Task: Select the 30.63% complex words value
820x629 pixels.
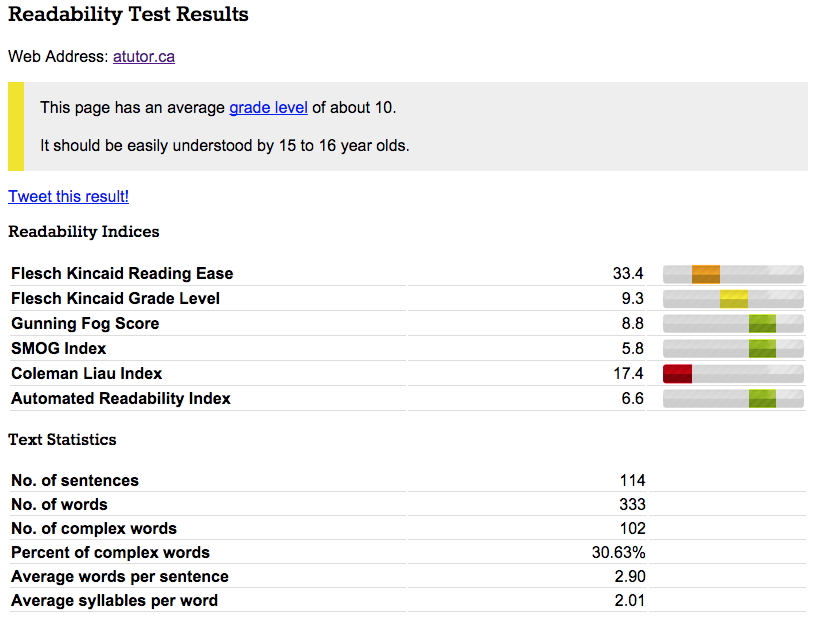Action: click(x=620, y=552)
